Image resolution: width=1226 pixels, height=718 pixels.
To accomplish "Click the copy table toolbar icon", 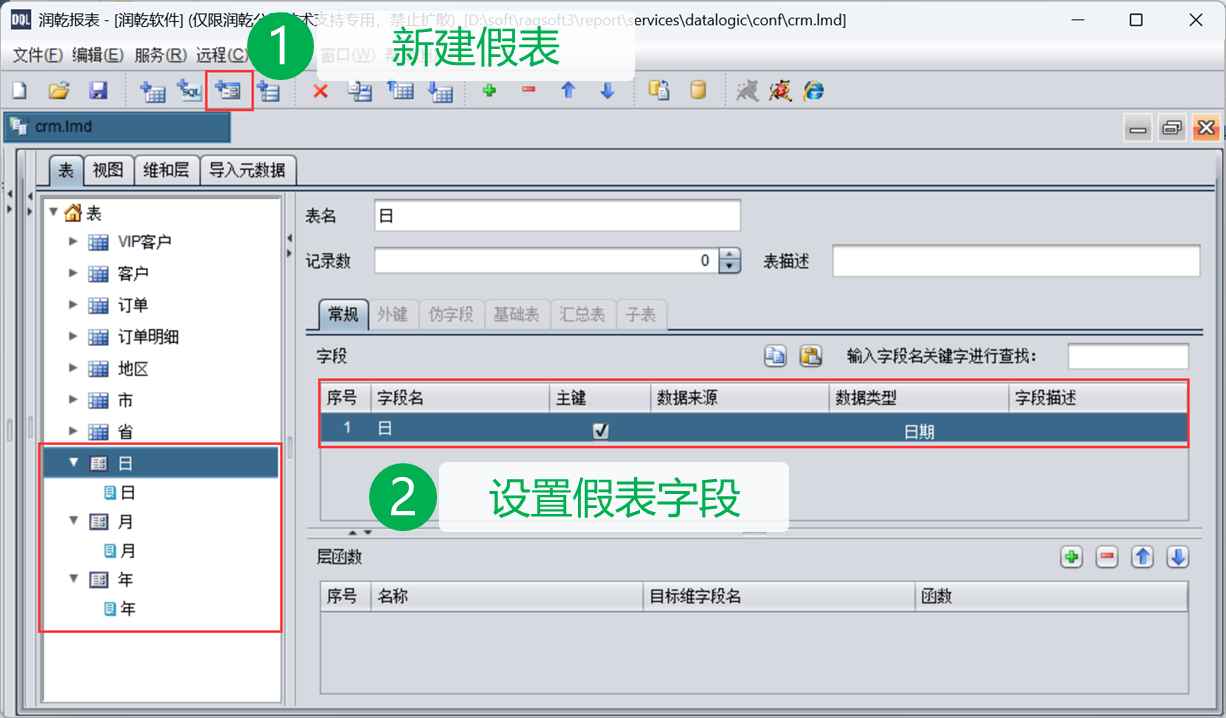I will coord(360,91).
